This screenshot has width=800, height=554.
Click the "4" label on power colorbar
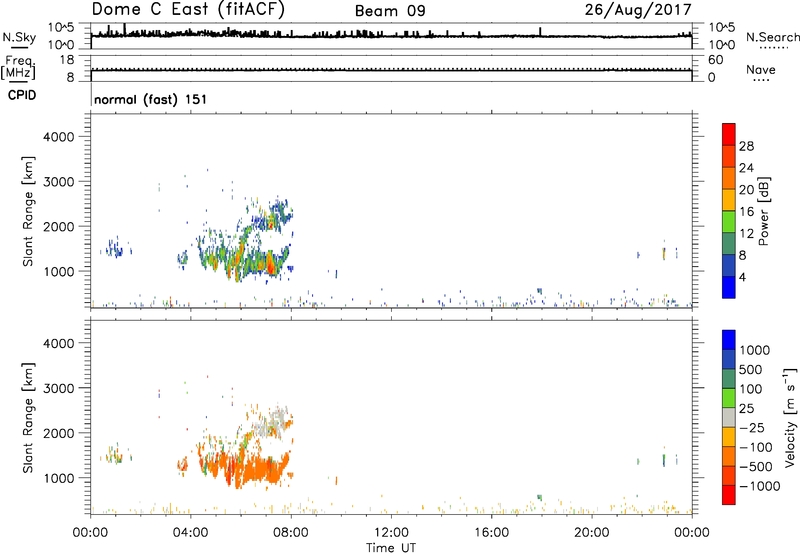pyautogui.click(x=742, y=277)
